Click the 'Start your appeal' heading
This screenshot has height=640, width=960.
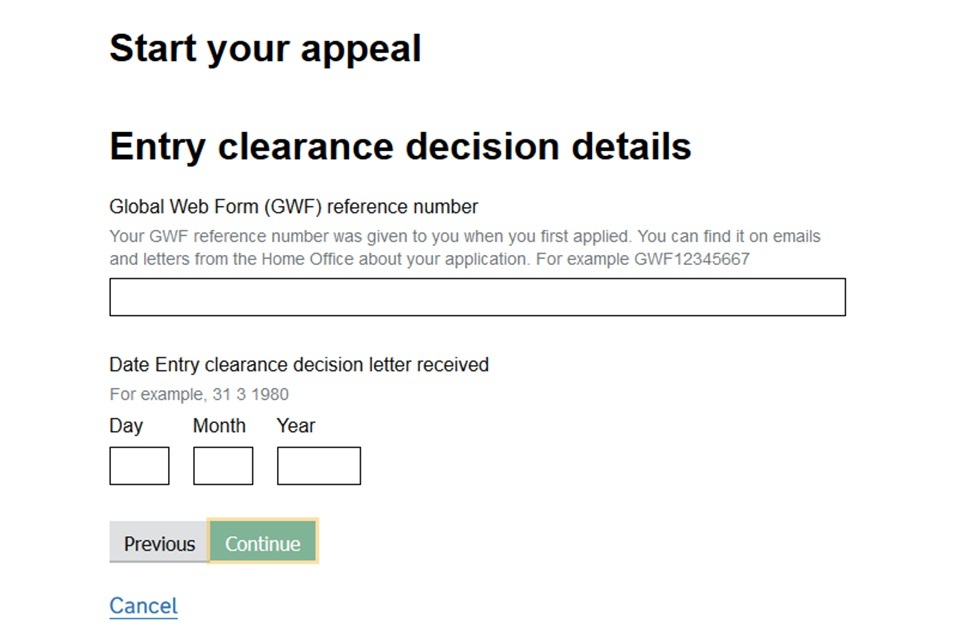point(265,49)
